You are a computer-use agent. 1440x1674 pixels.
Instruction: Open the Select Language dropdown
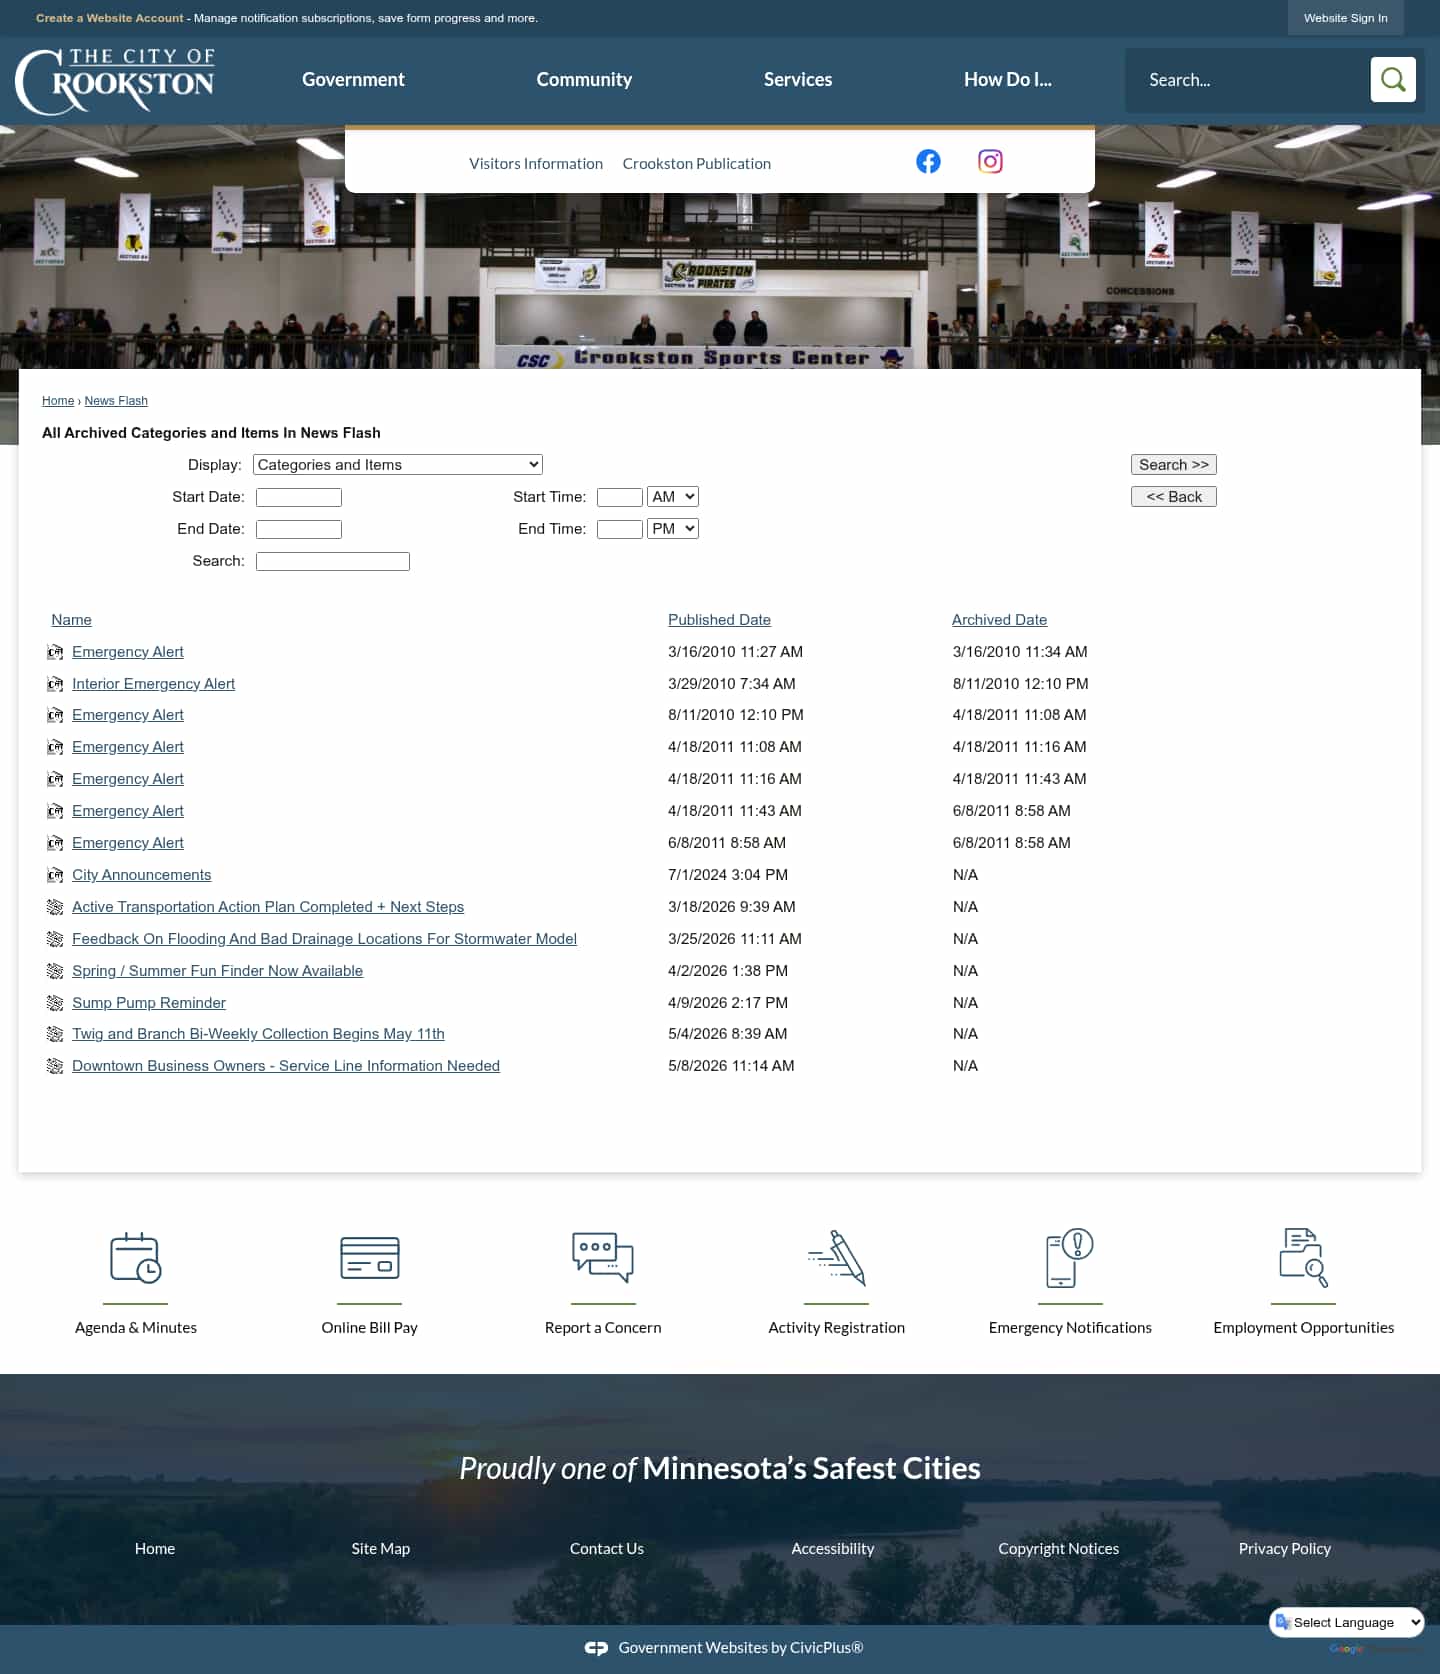(1347, 1622)
